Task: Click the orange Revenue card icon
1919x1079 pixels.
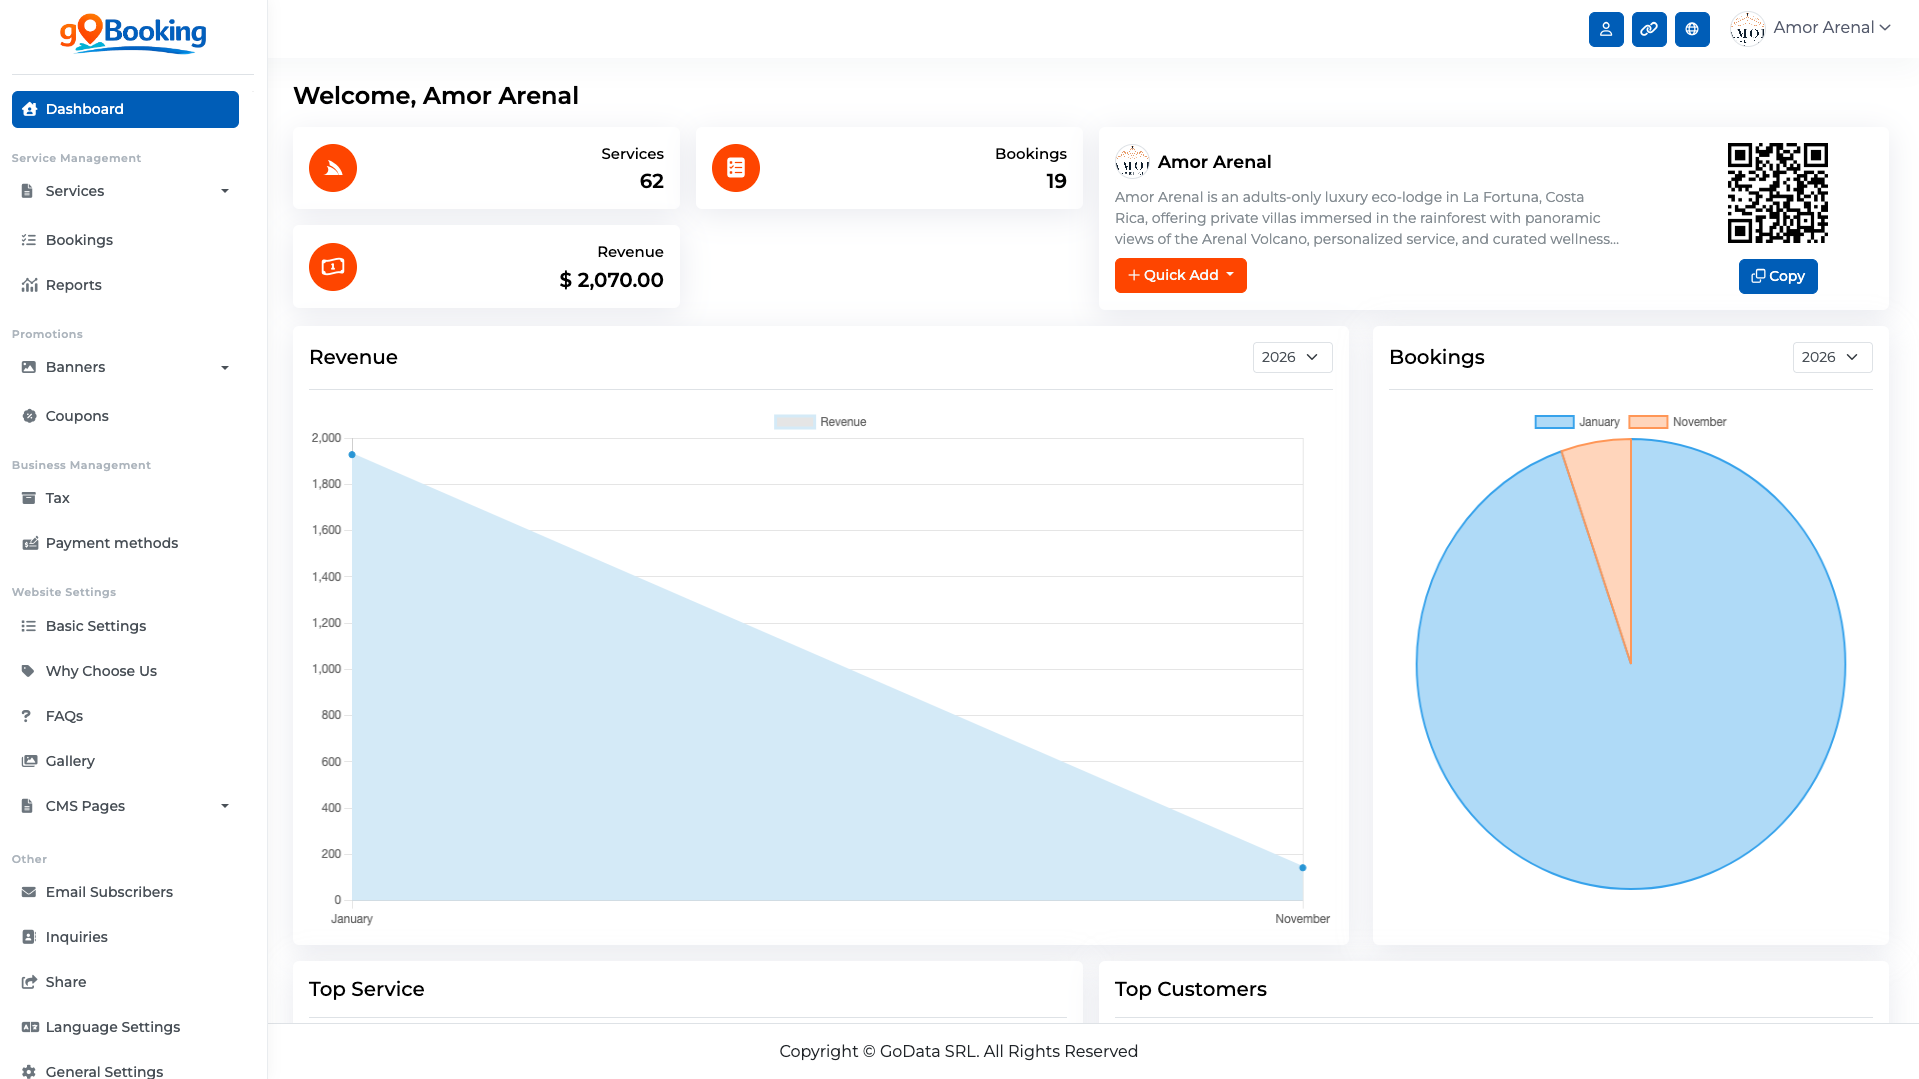Action: pyautogui.click(x=332, y=267)
